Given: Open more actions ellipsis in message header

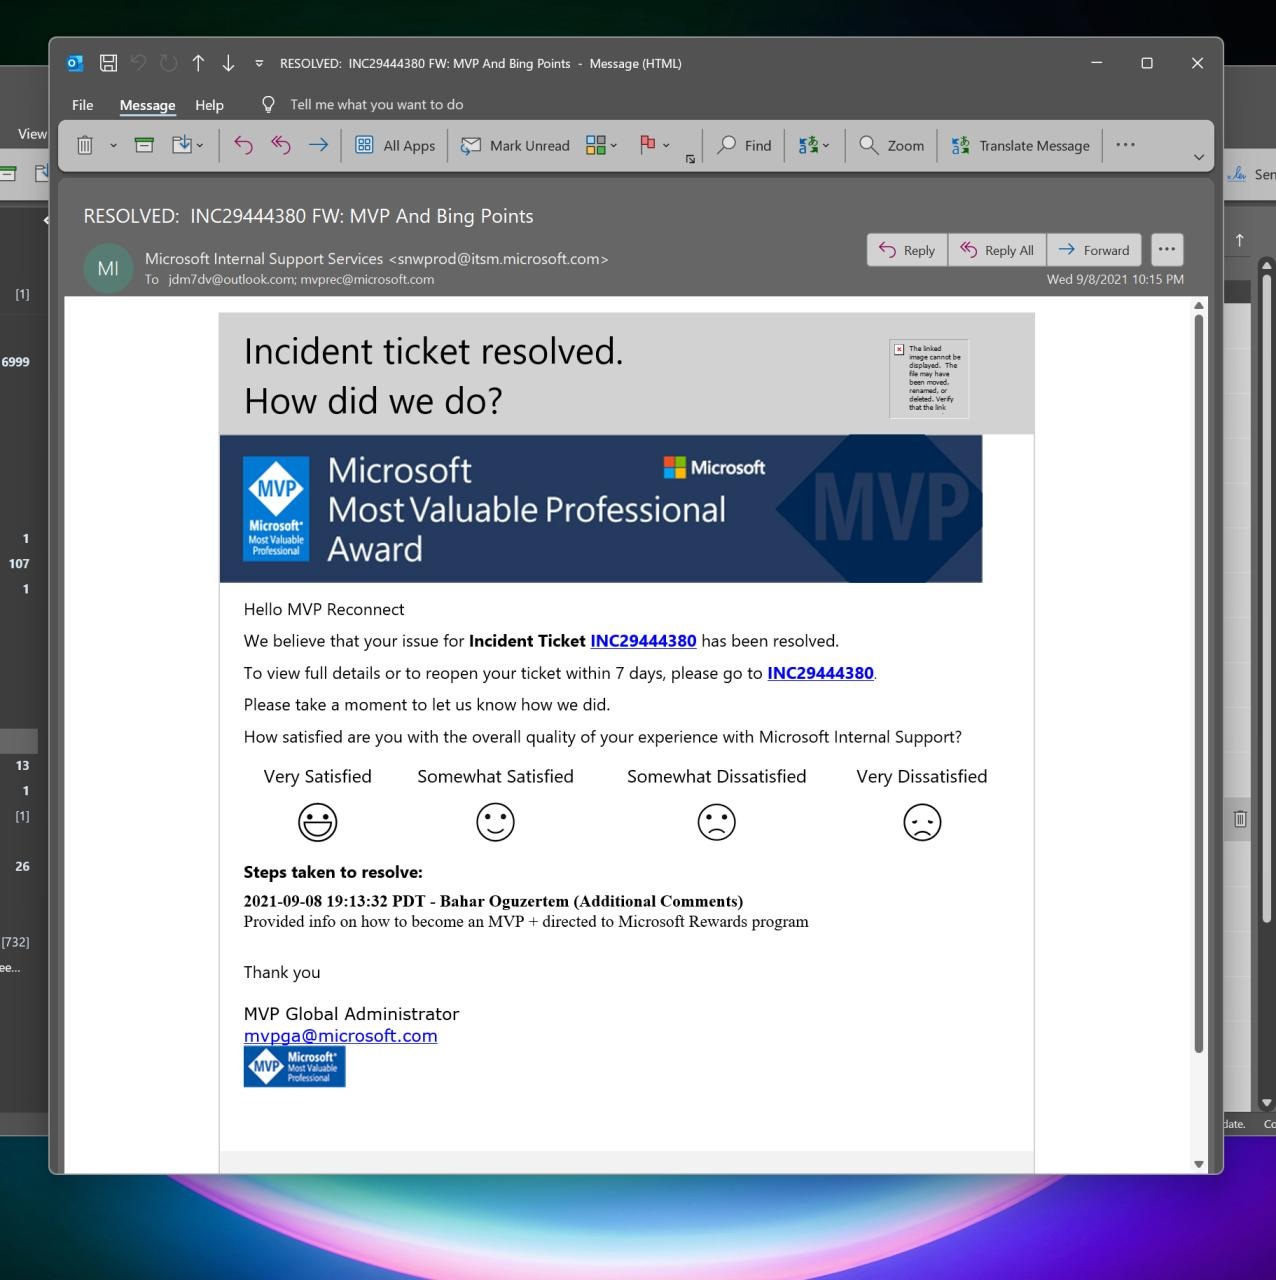Looking at the screenshot, I should pos(1167,249).
